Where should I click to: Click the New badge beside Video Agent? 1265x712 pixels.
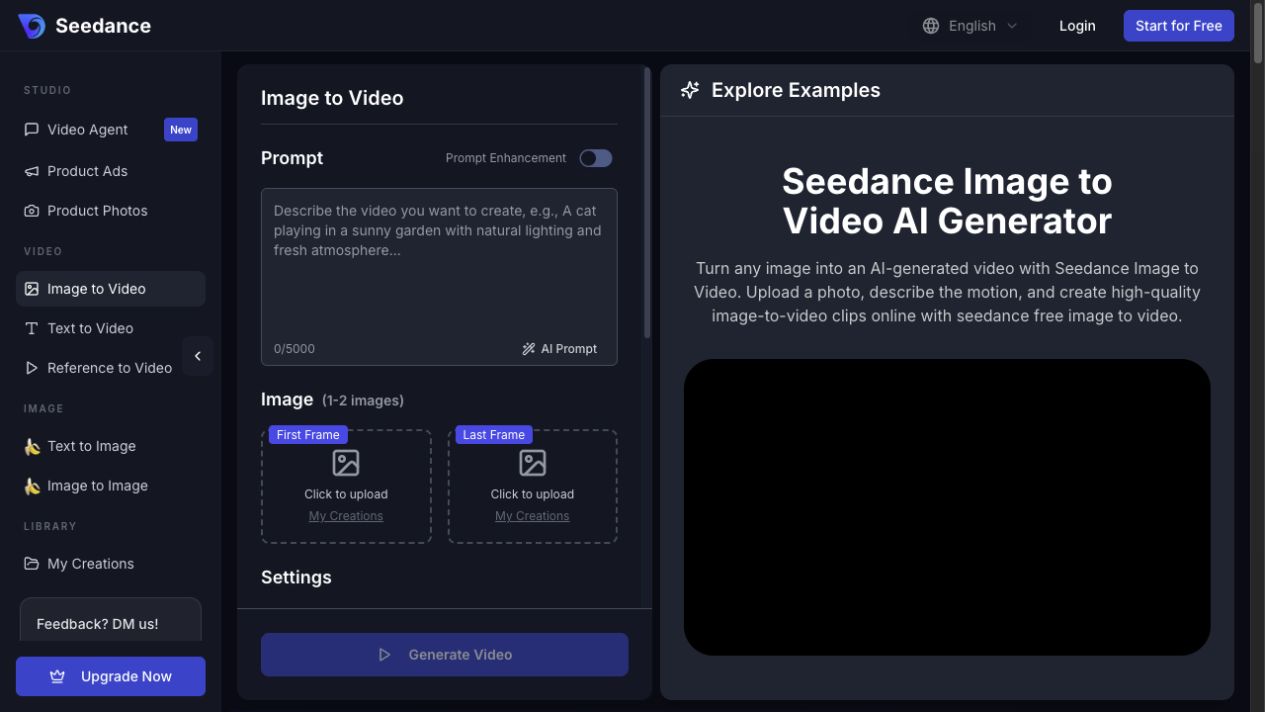[x=181, y=129]
